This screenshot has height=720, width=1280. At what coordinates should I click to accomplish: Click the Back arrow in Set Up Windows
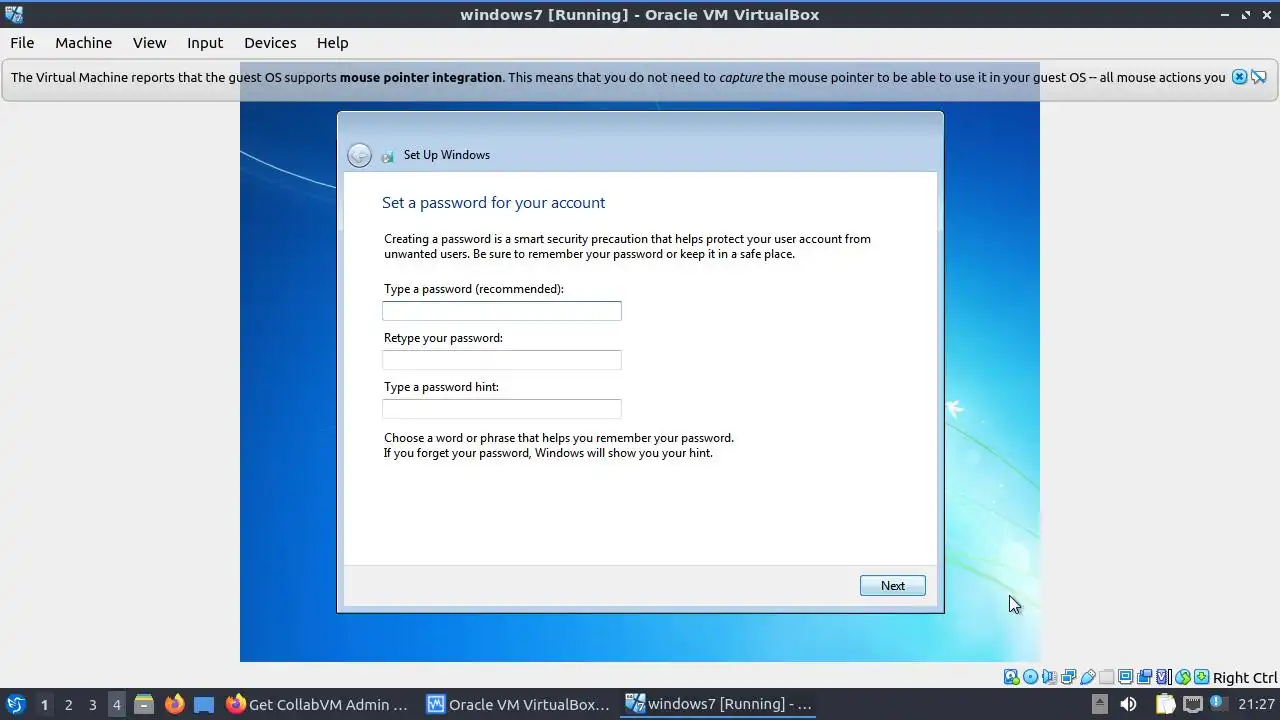[x=359, y=155]
